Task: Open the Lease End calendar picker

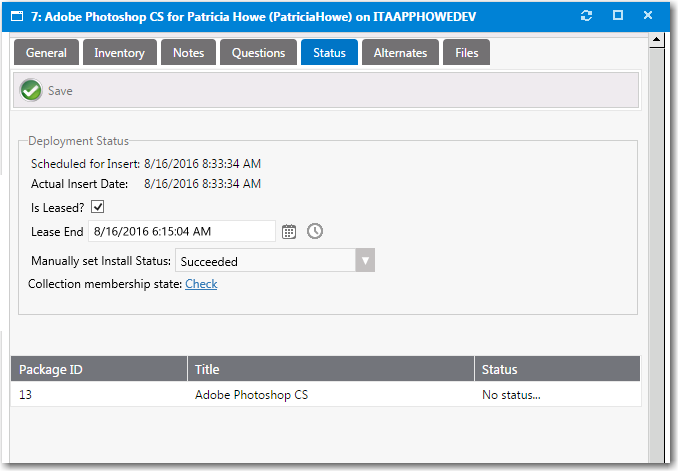Action: pos(289,231)
